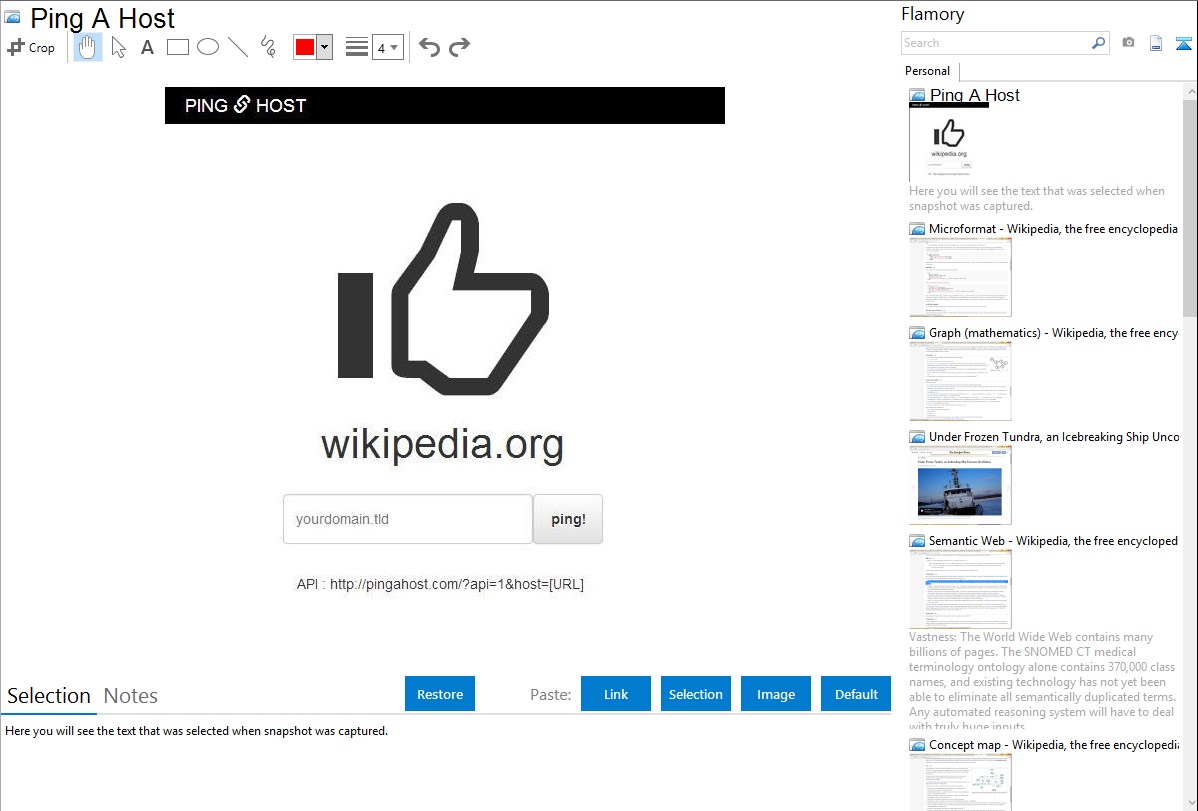The image size is (1198, 811).
Task: Open the color picker dropdown arrow
Action: pos(325,47)
